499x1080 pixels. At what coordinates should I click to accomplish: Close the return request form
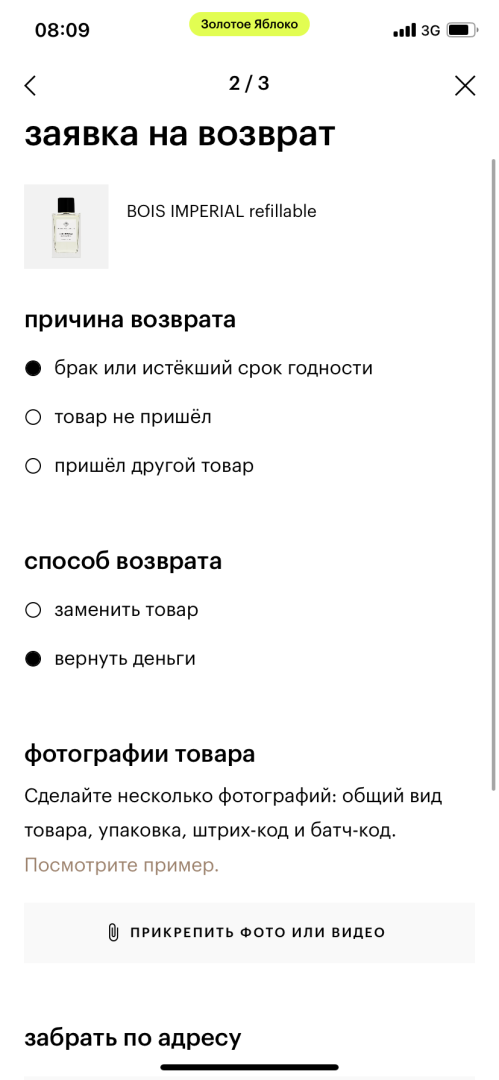[465, 85]
